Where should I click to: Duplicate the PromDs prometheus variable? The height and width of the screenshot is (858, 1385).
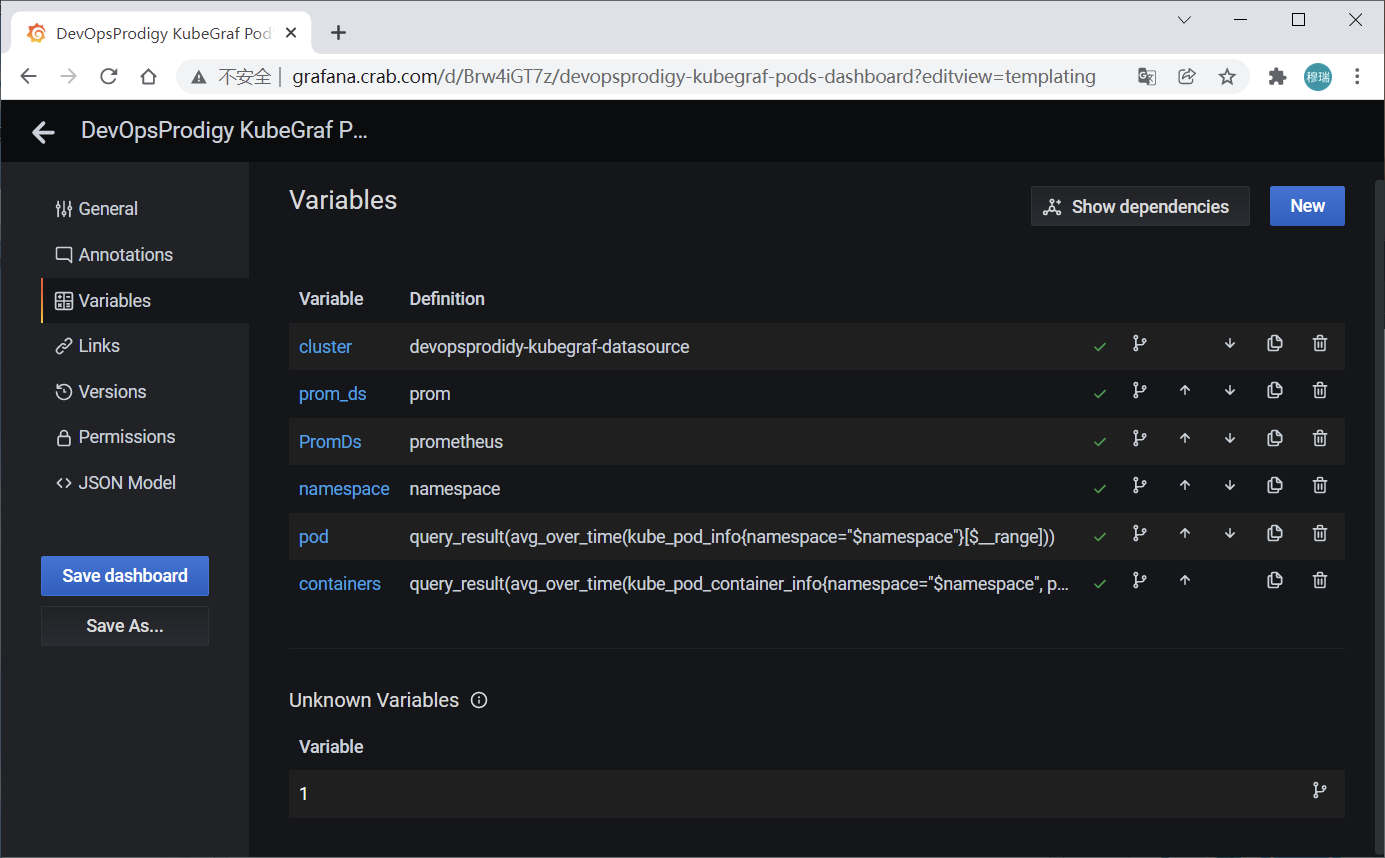pyautogui.click(x=1275, y=438)
